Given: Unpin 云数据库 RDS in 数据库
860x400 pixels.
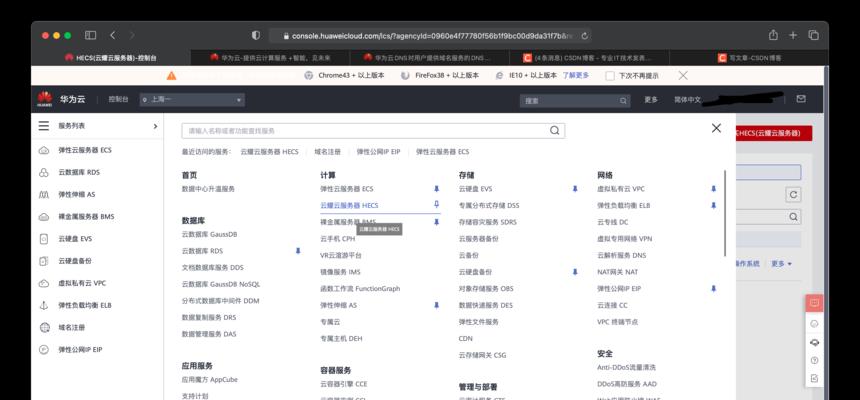Looking at the screenshot, I should 298,251.
